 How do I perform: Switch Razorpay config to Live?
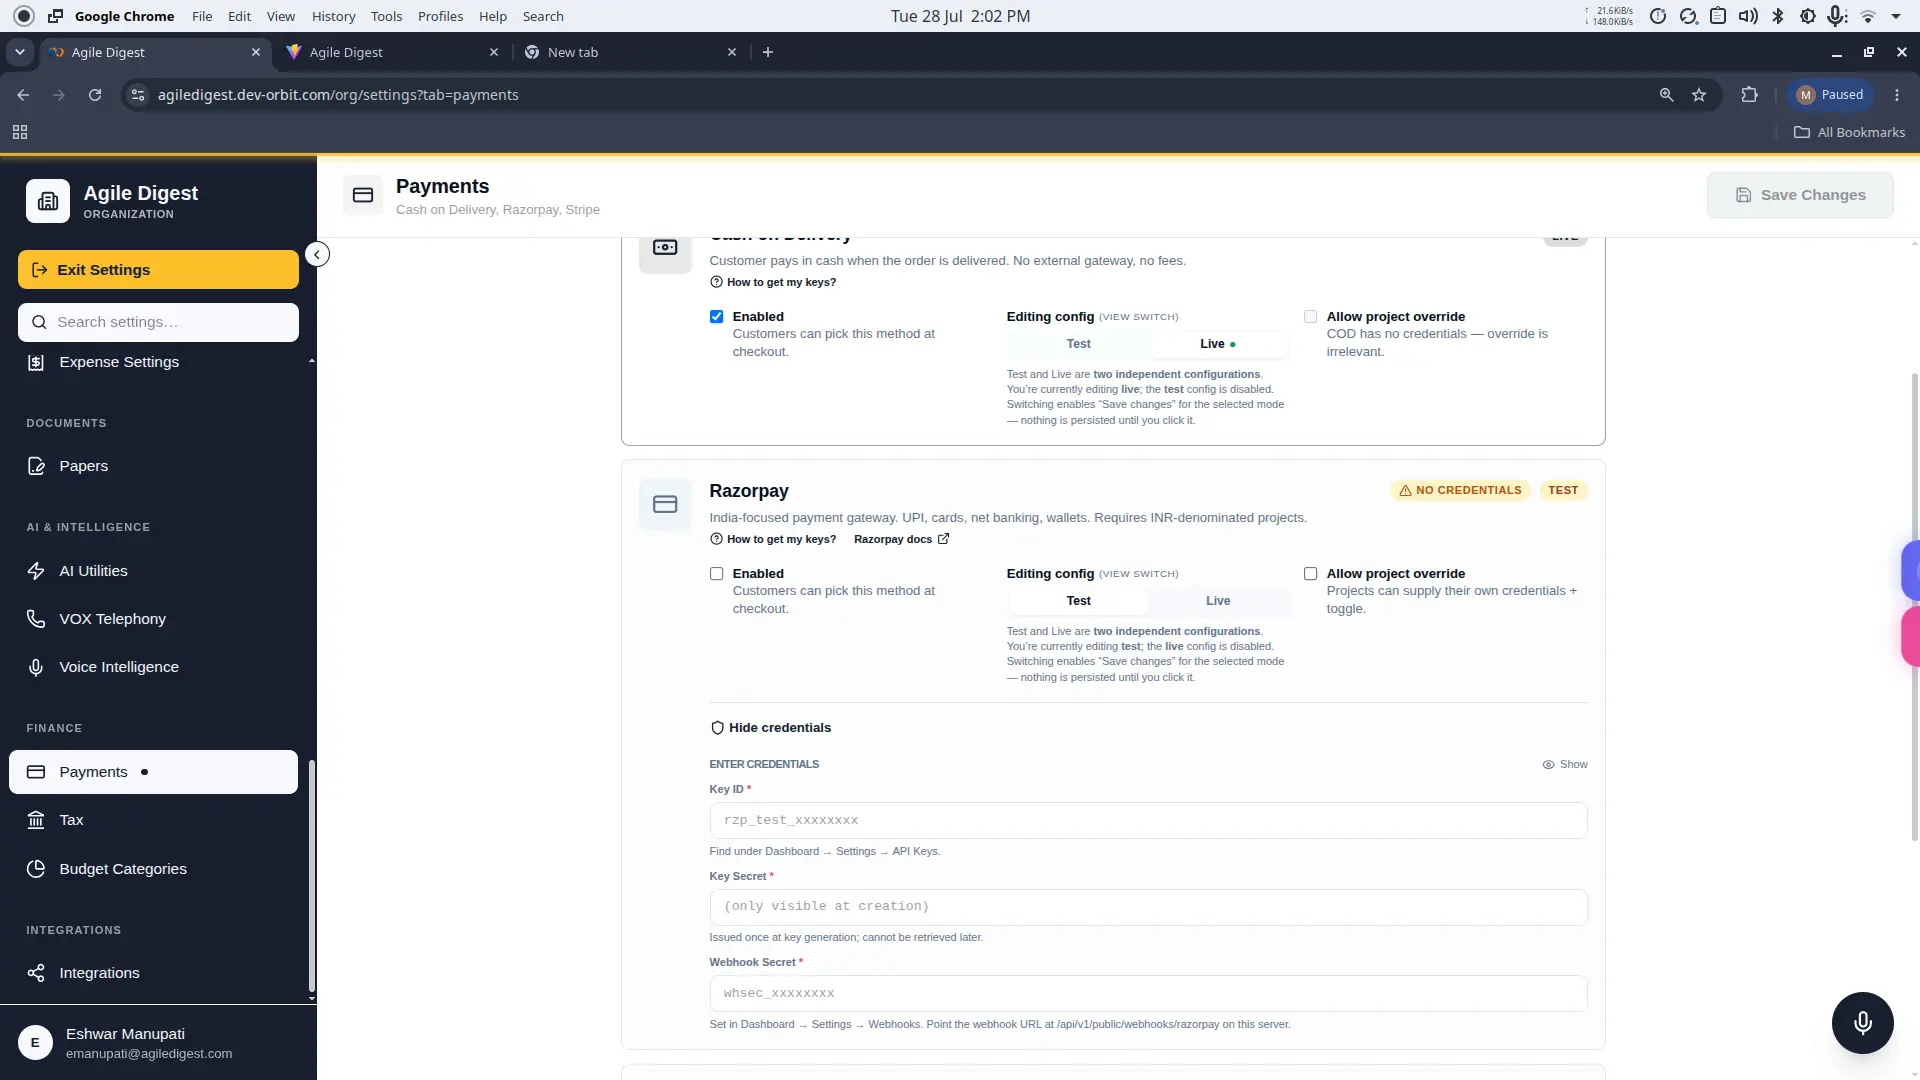coord(1217,601)
